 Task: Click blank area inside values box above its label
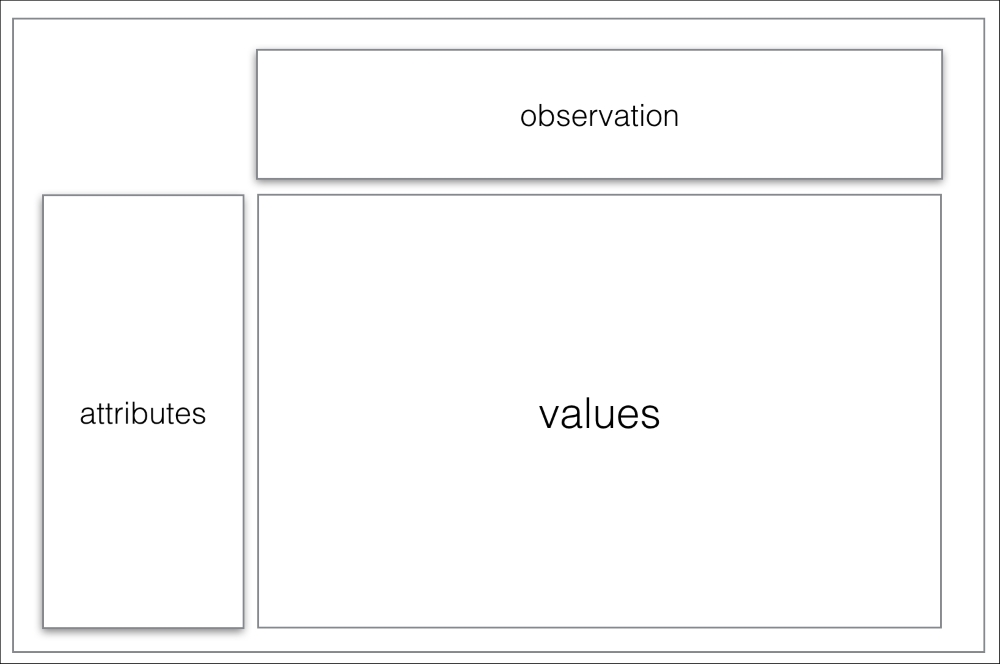coord(599,293)
